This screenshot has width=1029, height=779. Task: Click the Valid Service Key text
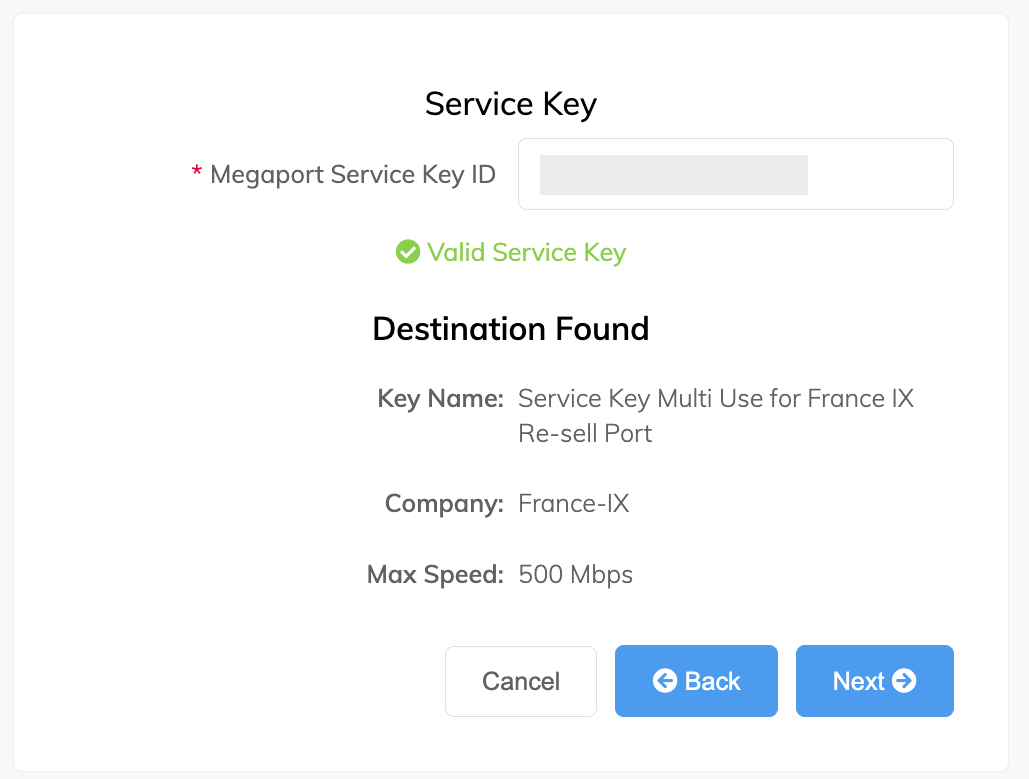(x=526, y=253)
